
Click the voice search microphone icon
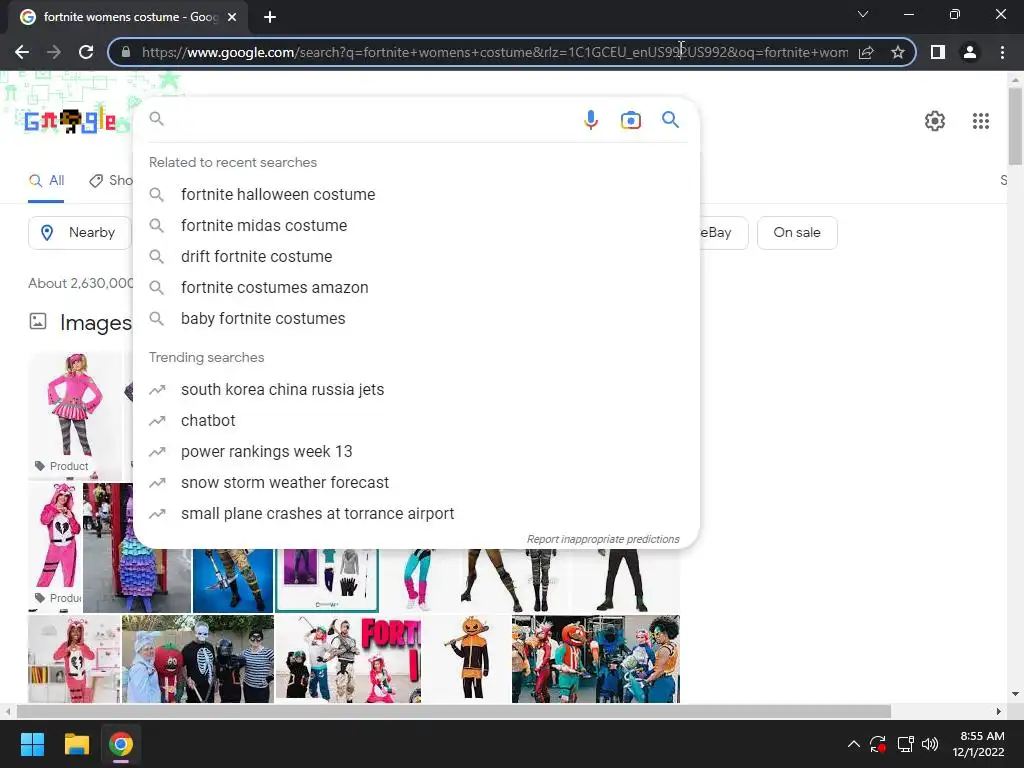[590, 120]
